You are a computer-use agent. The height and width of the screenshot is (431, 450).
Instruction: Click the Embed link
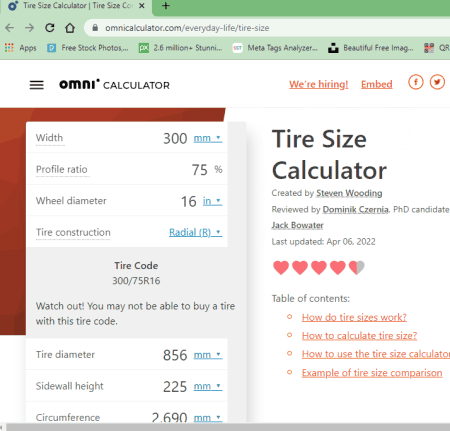[377, 84]
